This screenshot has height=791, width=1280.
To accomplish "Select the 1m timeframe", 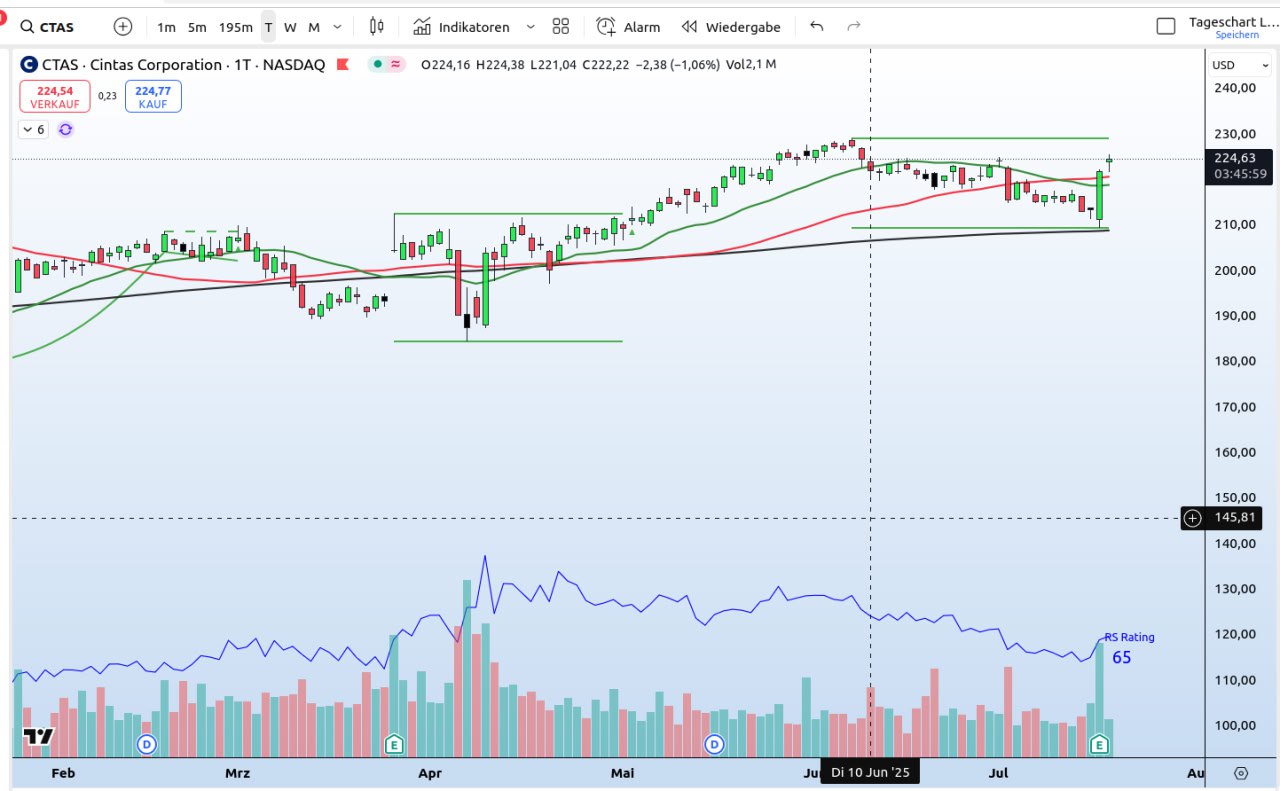I will [x=166, y=27].
